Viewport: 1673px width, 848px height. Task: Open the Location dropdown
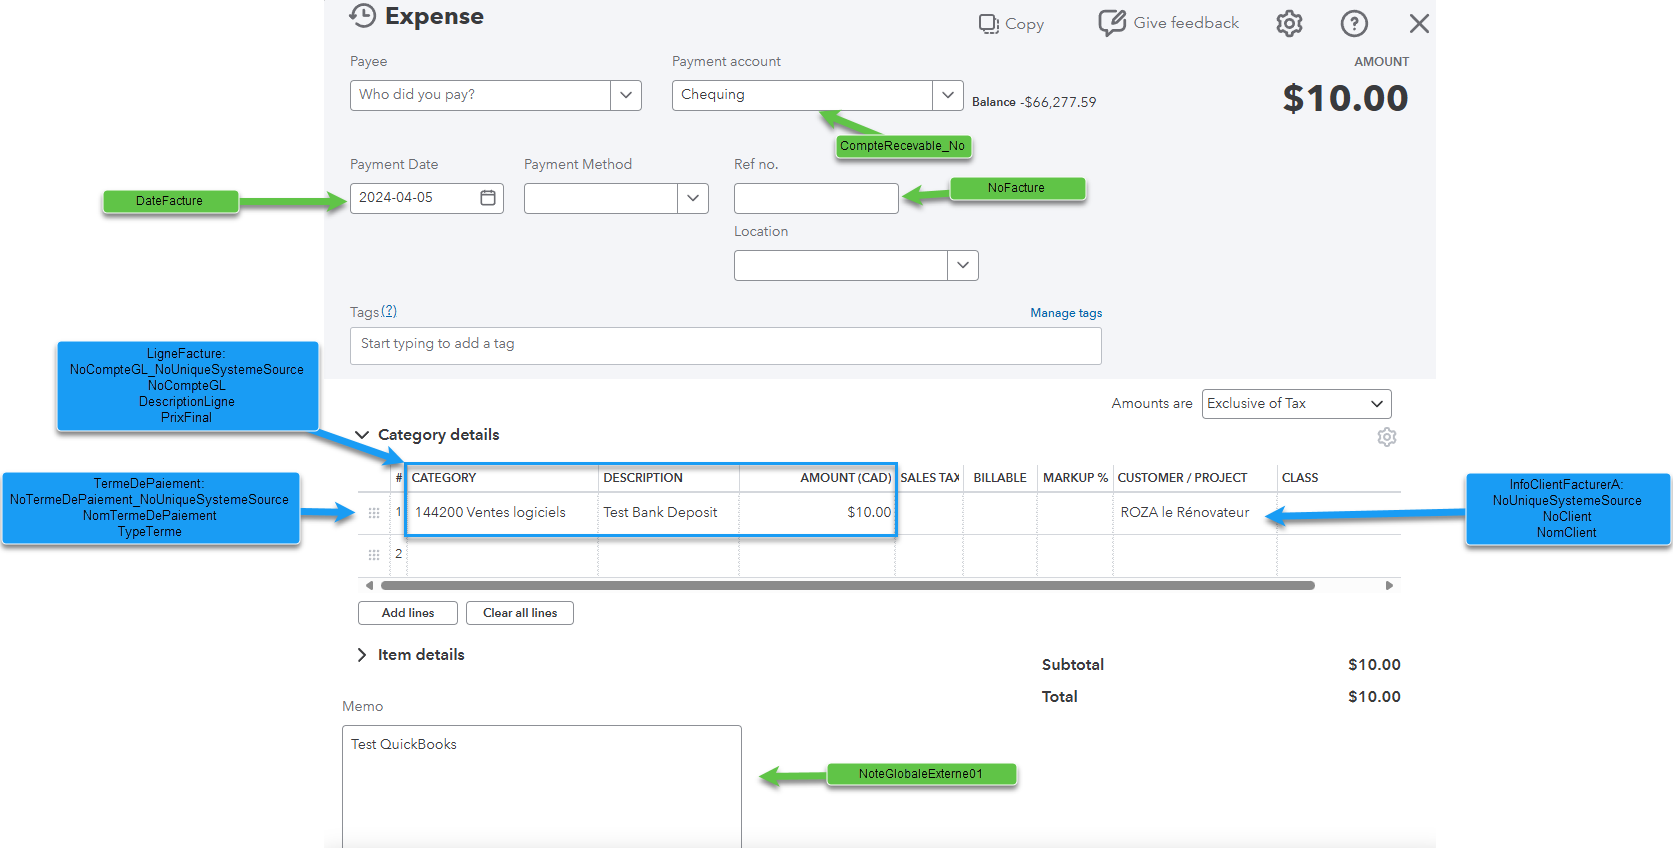tap(962, 266)
